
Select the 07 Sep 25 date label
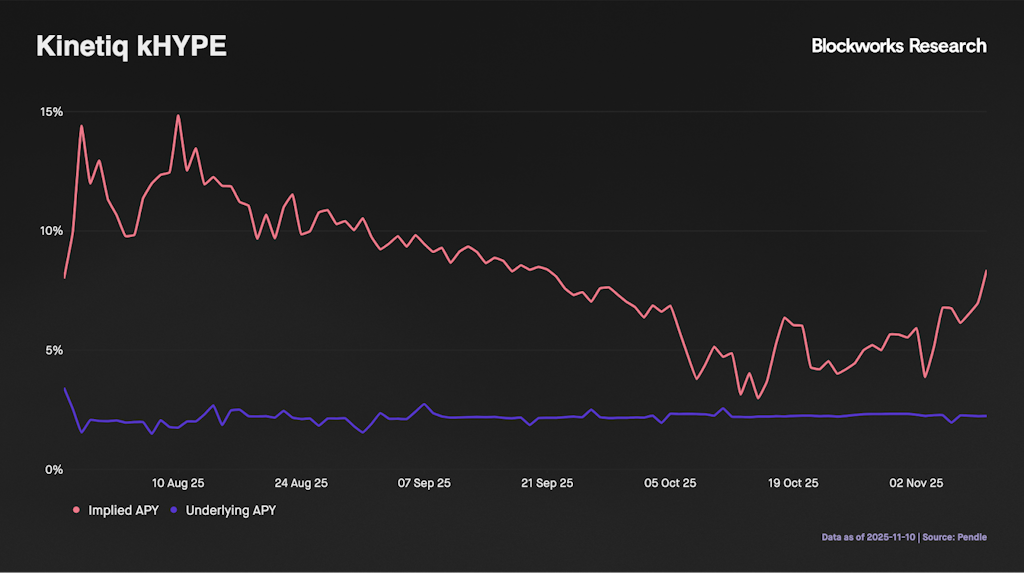coord(424,483)
